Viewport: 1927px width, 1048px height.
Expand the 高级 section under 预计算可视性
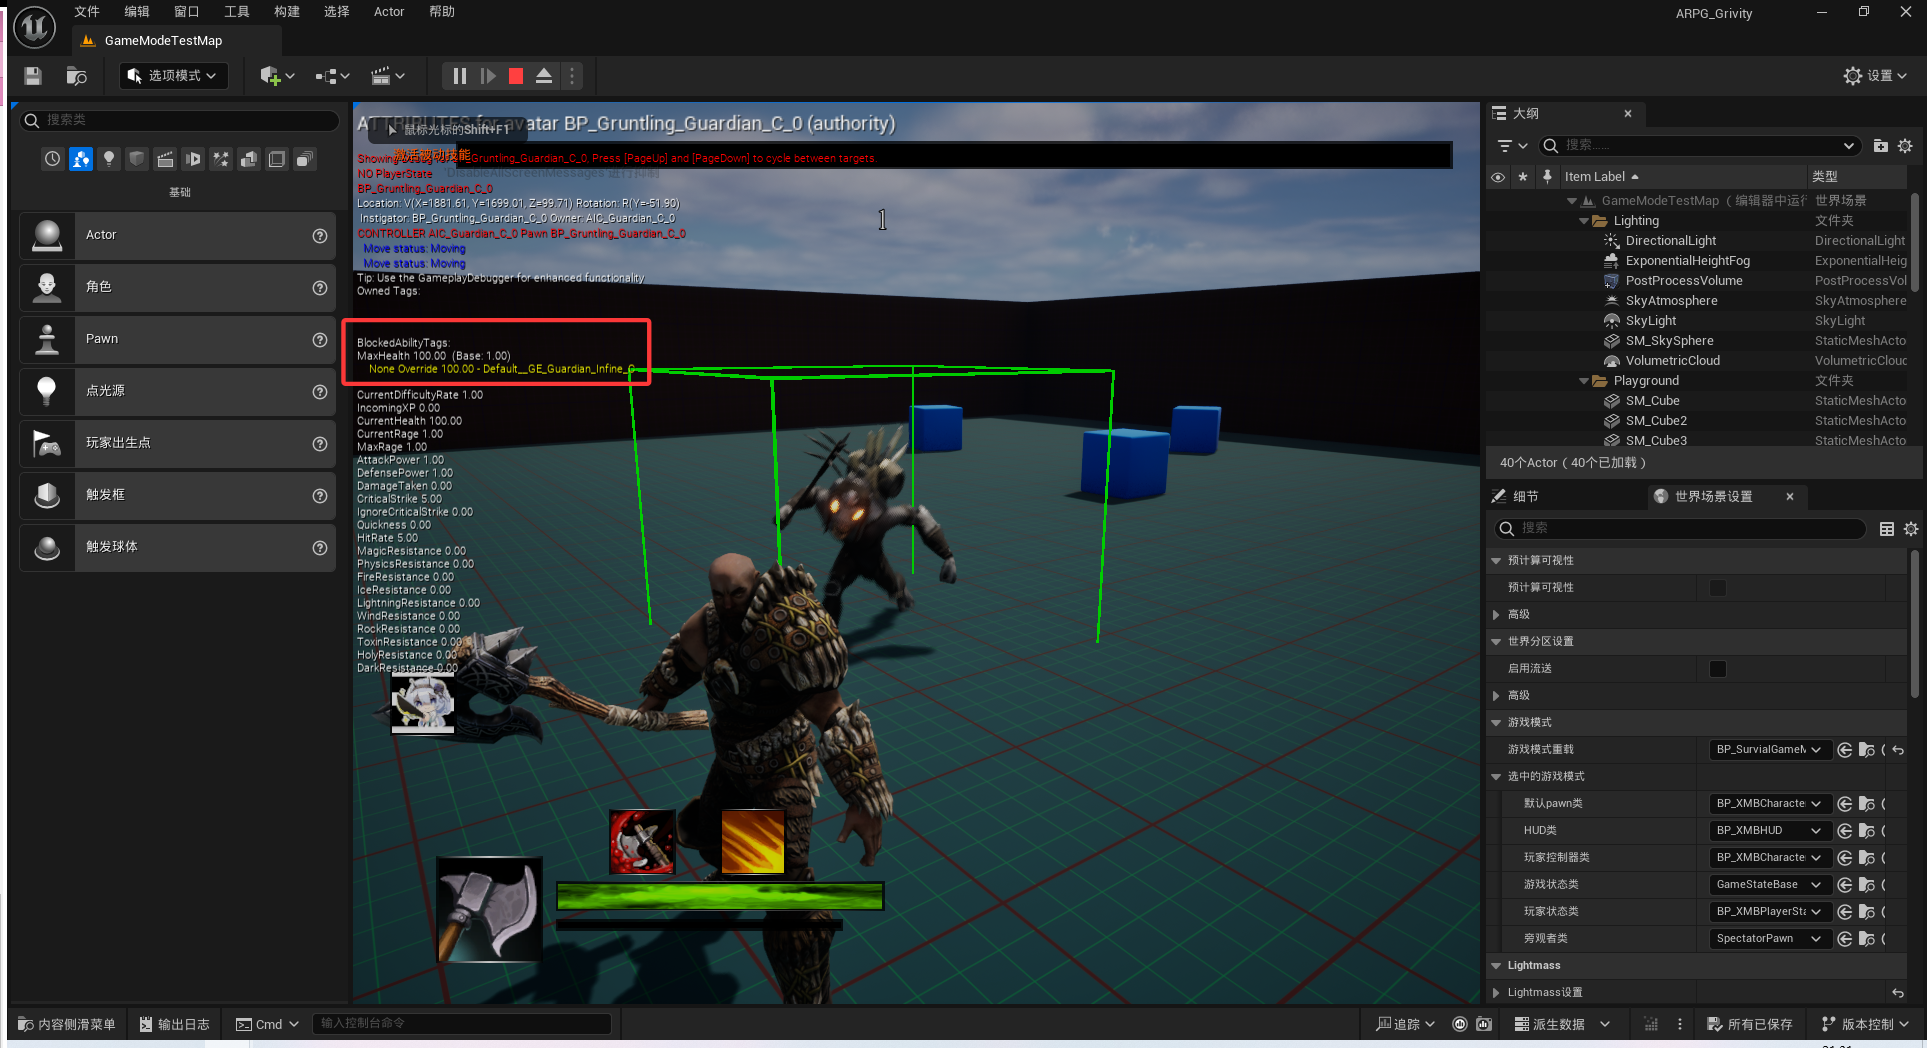1496,615
